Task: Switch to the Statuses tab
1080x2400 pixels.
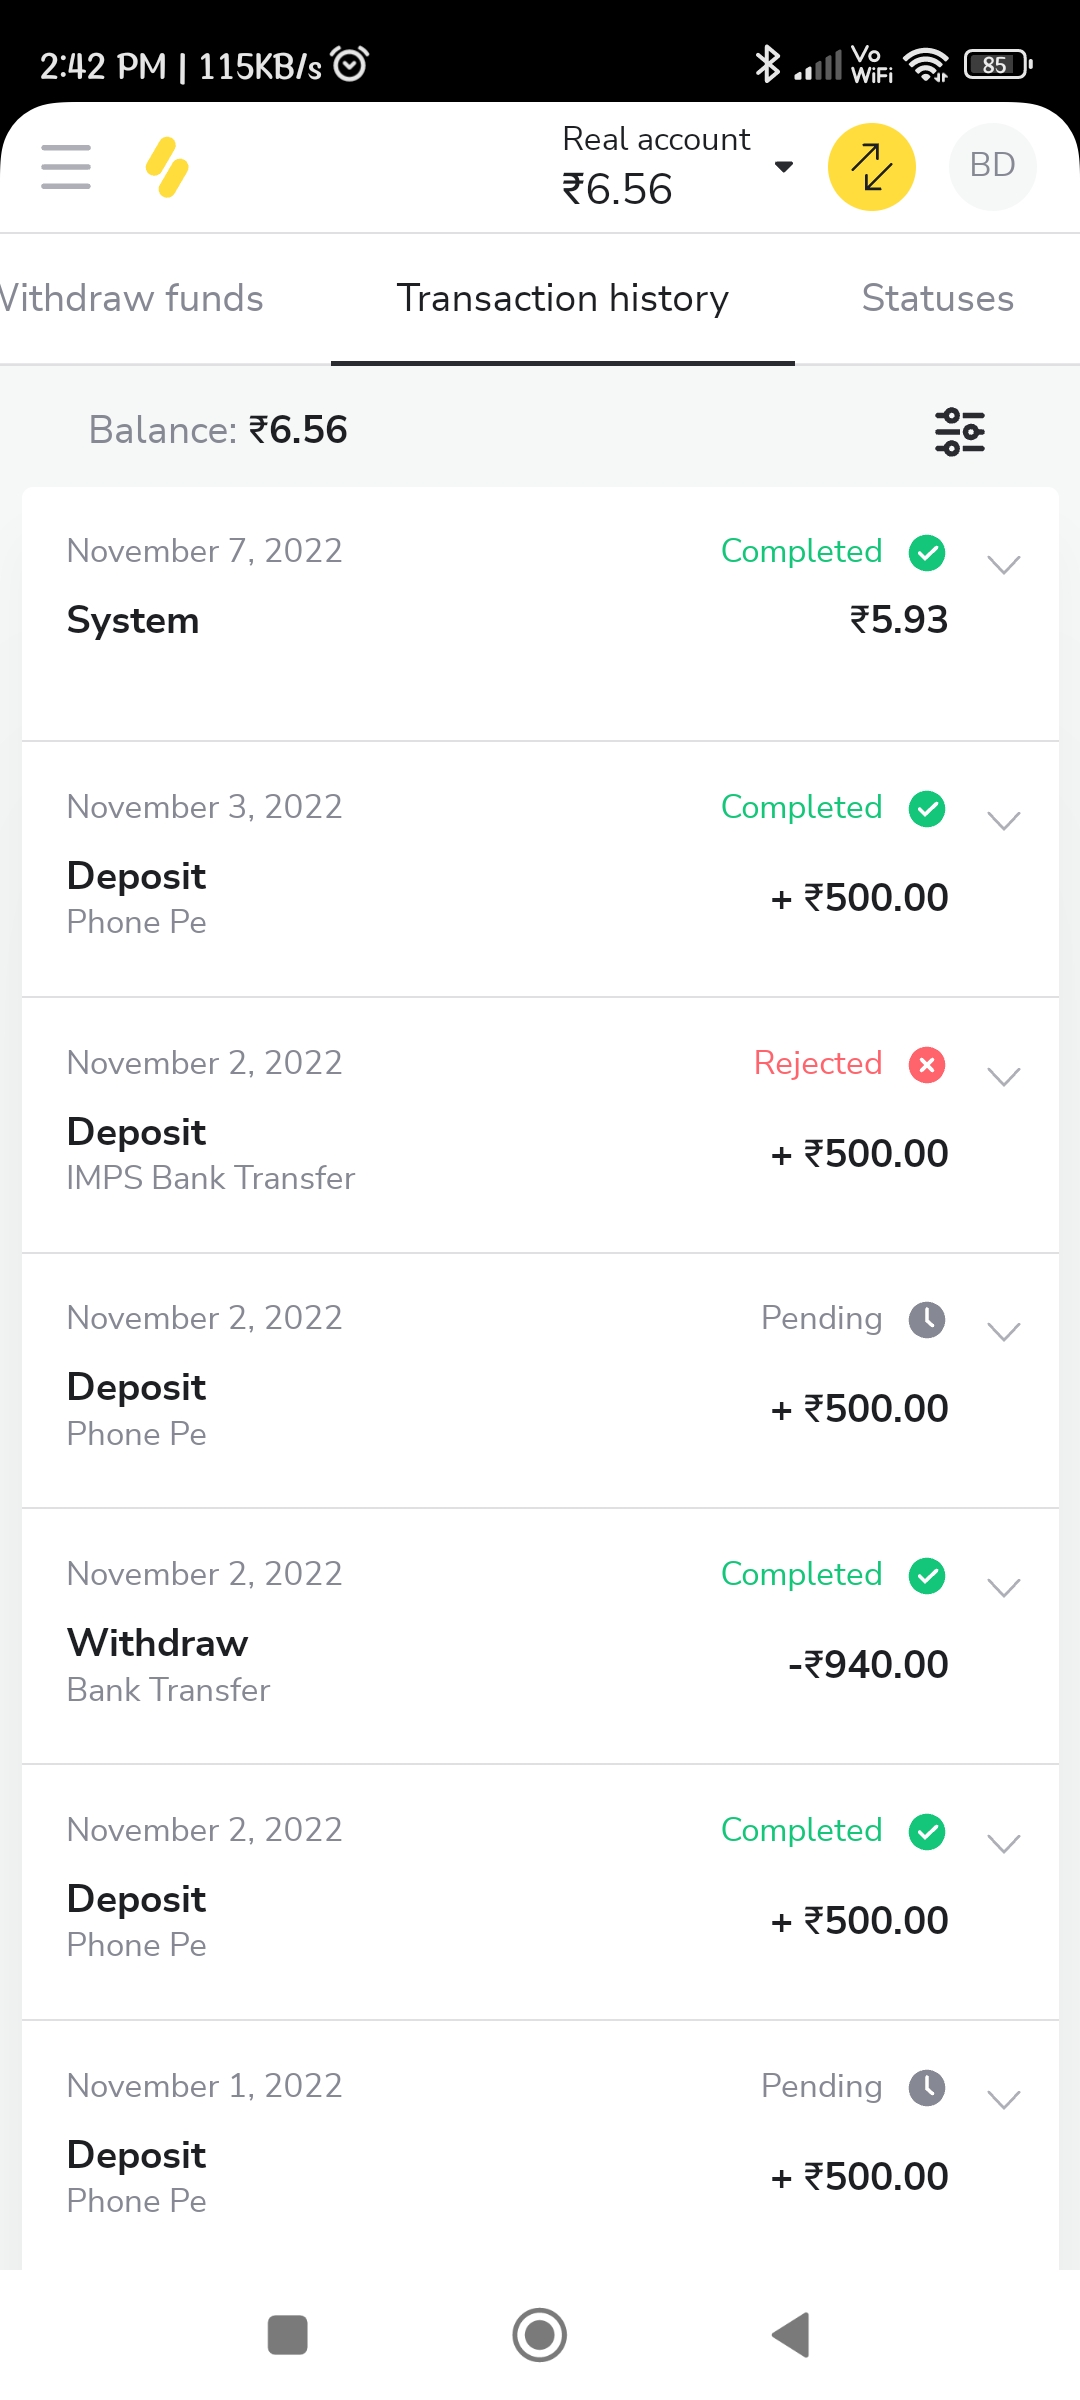Action: tap(937, 298)
